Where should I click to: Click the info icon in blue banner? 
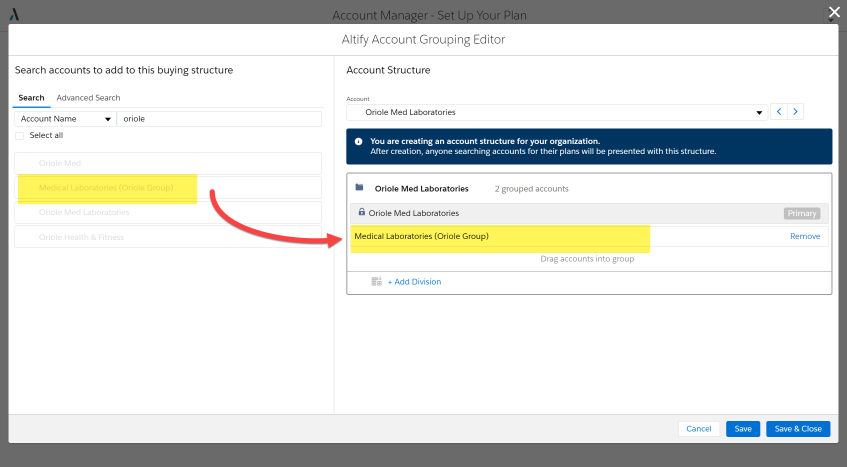tap(358, 141)
